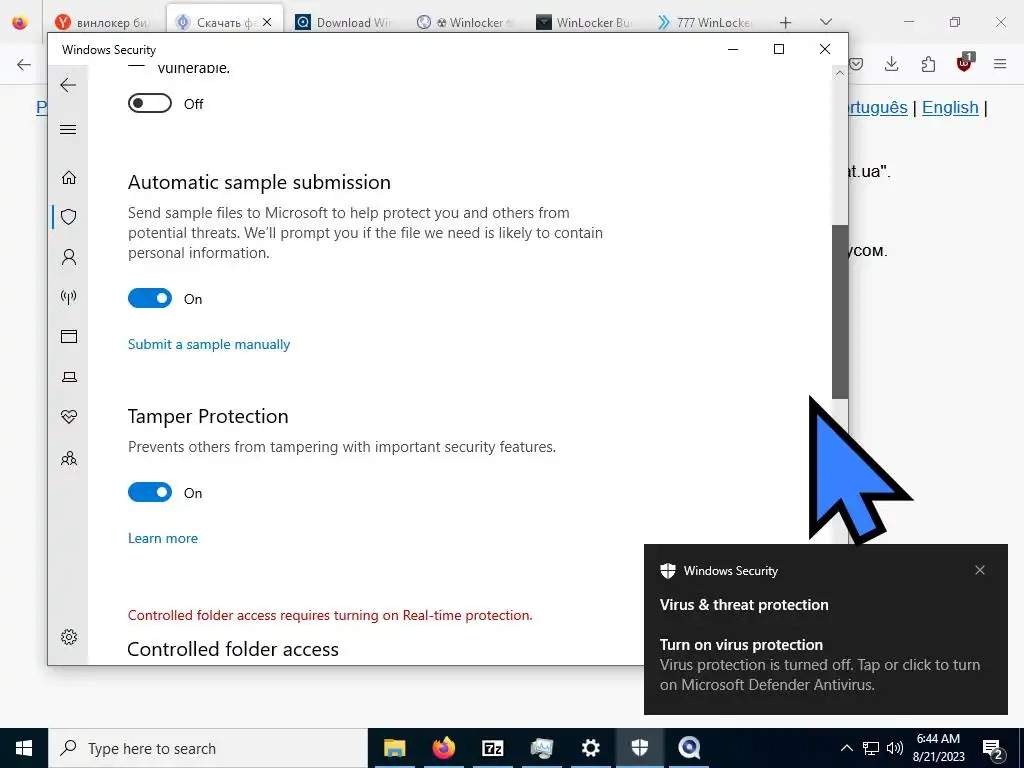The height and width of the screenshot is (768, 1024).
Task: Open 7-Zip from the taskbar
Action: pyautogui.click(x=492, y=748)
